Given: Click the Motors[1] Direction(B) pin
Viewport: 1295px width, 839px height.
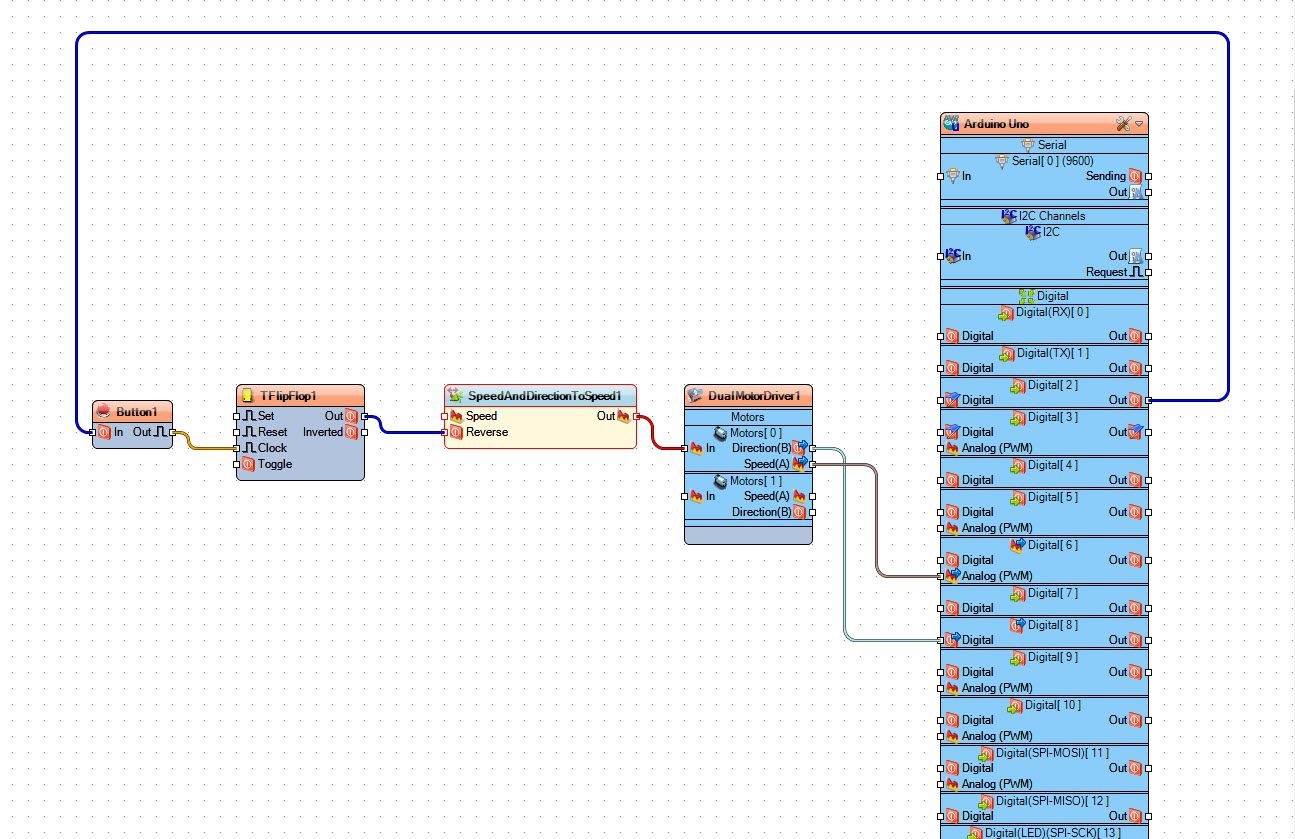Looking at the screenshot, I should point(813,512).
